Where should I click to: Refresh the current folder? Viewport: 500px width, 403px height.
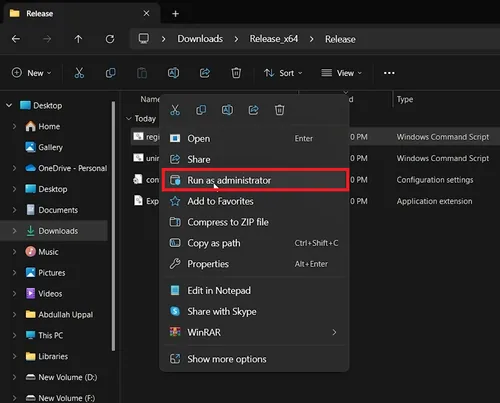(x=110, y=39)
